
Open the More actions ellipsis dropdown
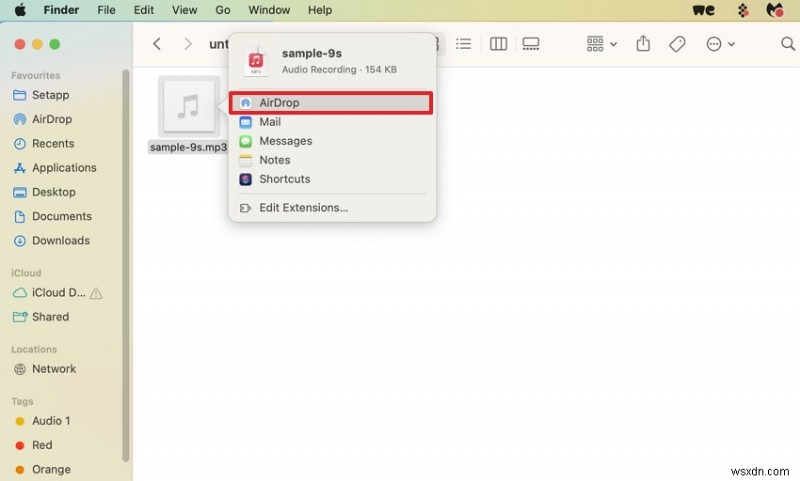(720, 44)
